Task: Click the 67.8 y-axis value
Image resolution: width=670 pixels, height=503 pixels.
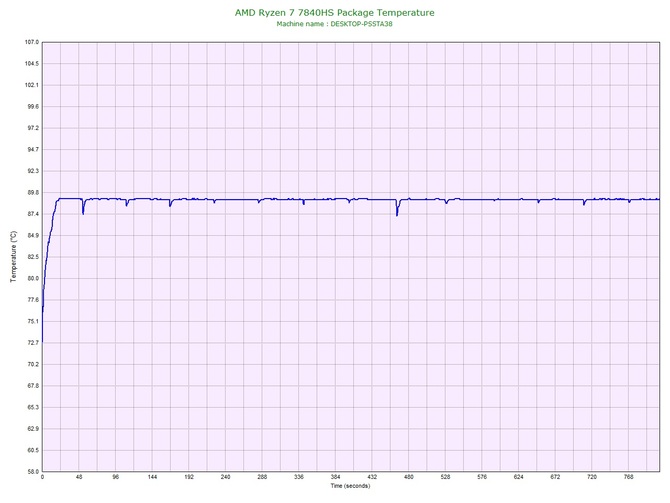Action: point(33,386)
